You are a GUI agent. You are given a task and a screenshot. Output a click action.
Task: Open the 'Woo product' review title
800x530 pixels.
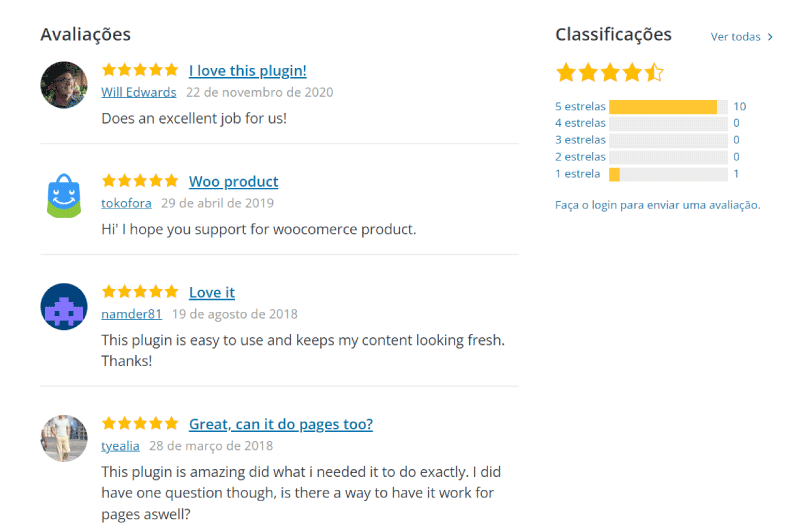pyautogui.click(x=234, y=181)
